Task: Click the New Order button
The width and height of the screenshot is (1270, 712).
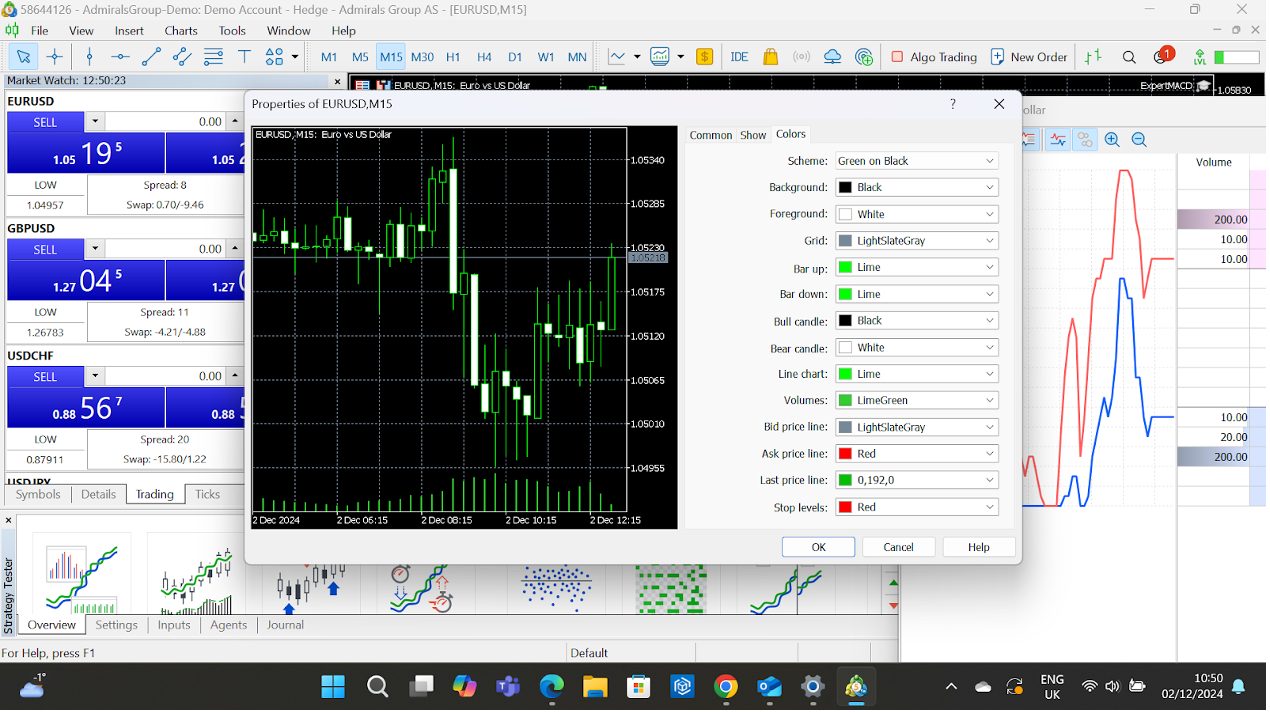Action: point(1029,57)
